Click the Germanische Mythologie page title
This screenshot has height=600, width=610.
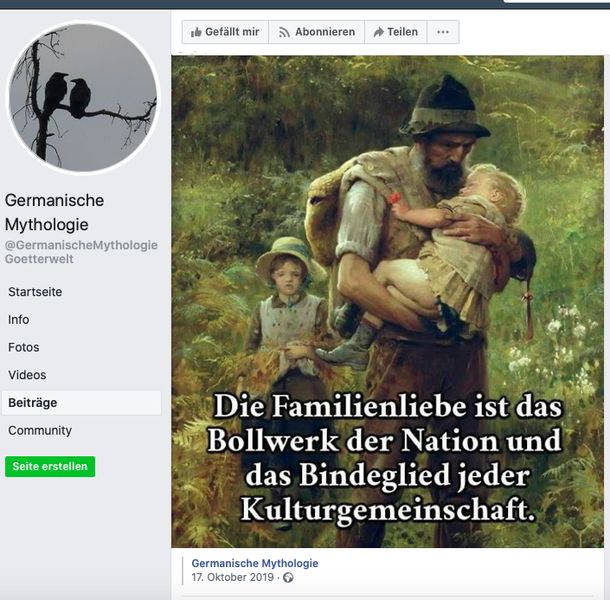(x=54, y=212)
